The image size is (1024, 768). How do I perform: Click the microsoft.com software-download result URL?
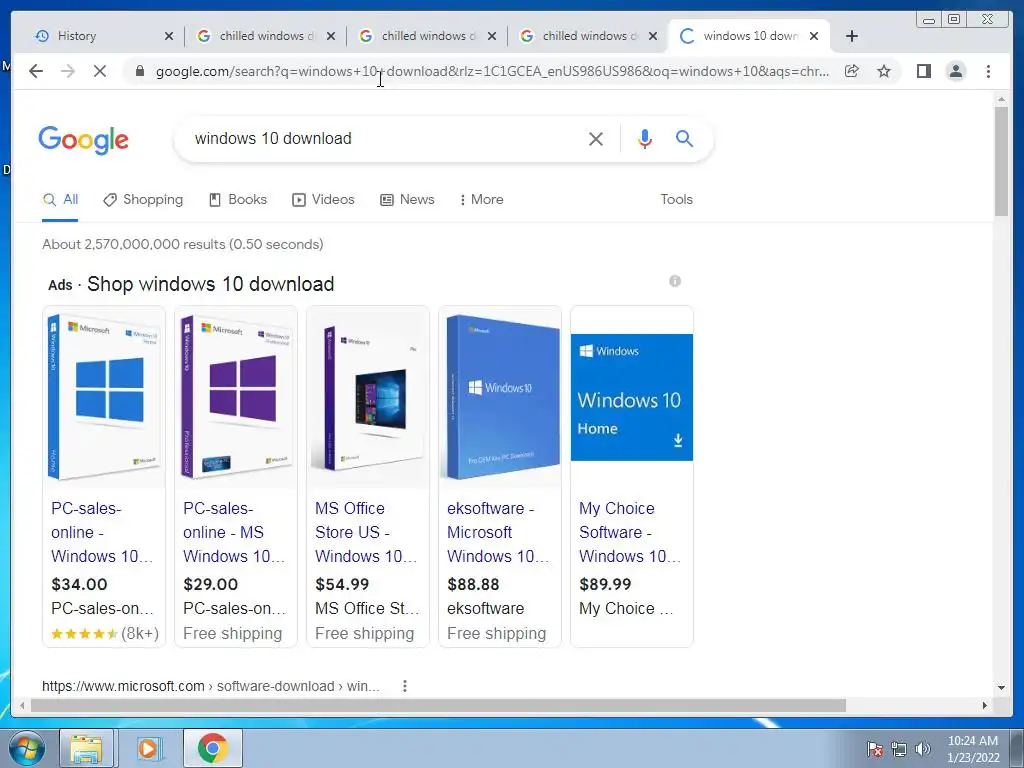point(210,686)
